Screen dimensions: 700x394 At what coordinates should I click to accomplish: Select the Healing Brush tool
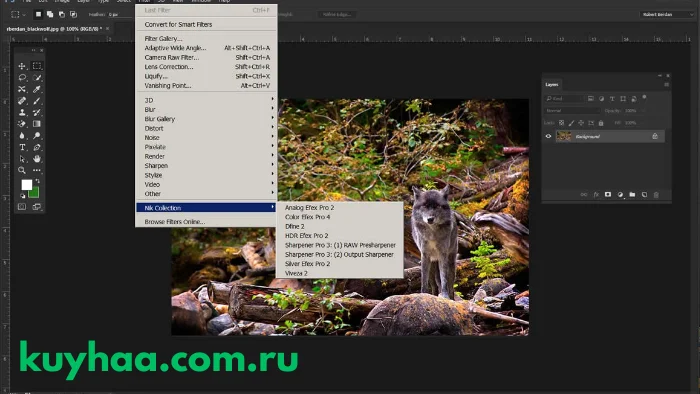[x=22, y=101]
